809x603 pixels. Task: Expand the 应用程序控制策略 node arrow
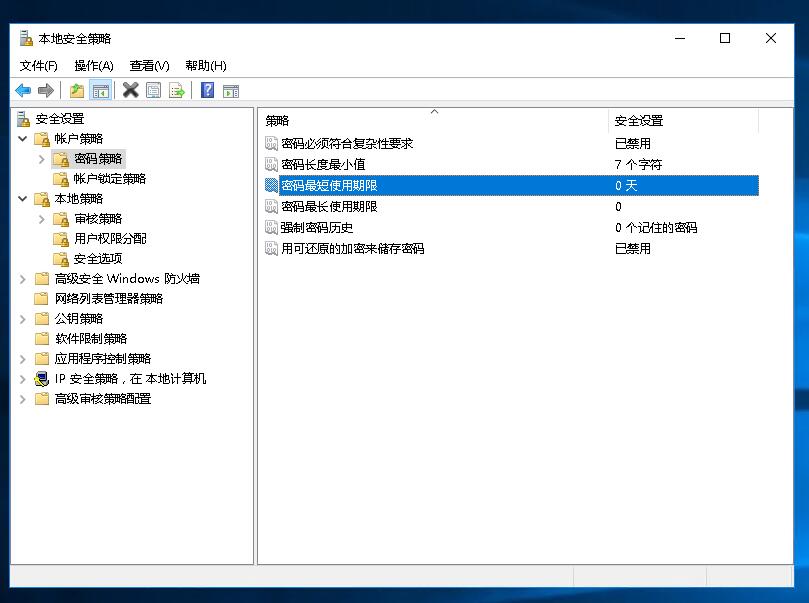23,359
